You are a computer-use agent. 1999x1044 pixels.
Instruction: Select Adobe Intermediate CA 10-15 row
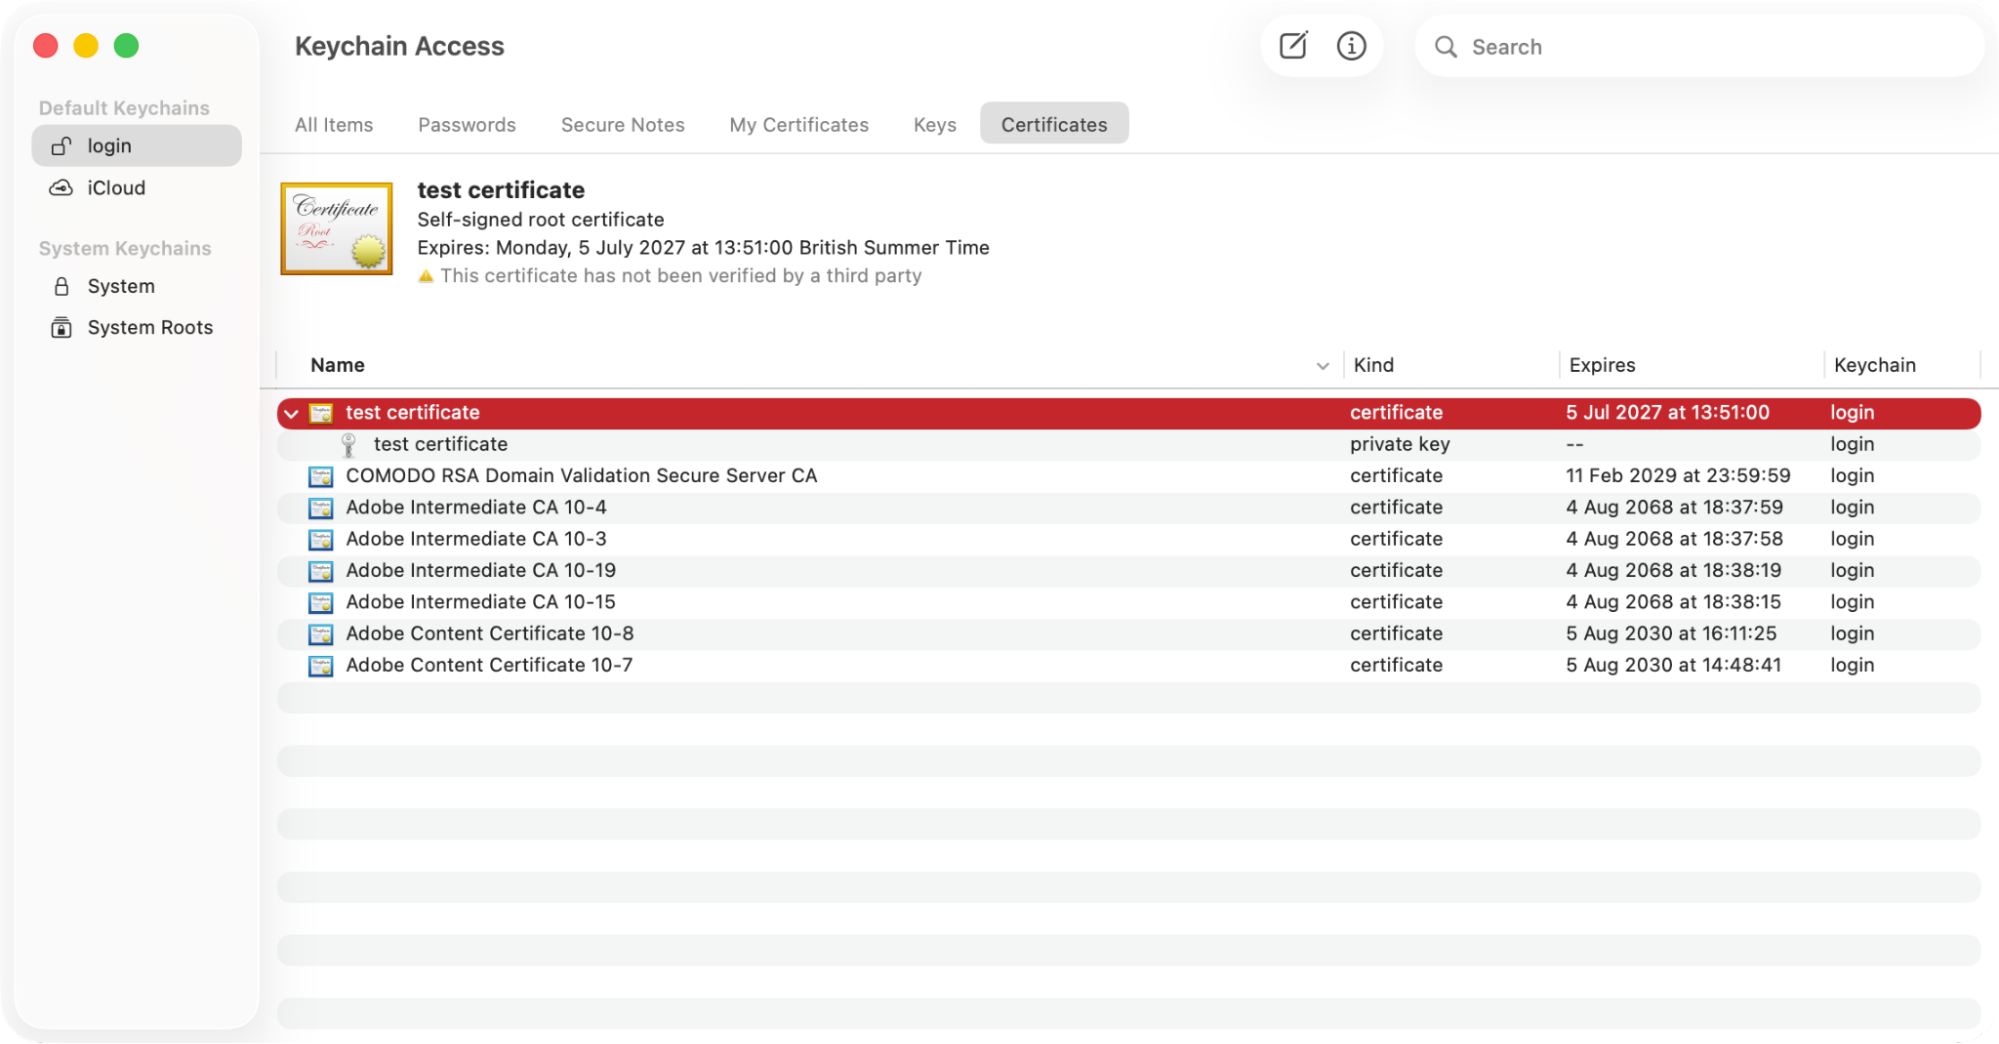[1129, 603]
